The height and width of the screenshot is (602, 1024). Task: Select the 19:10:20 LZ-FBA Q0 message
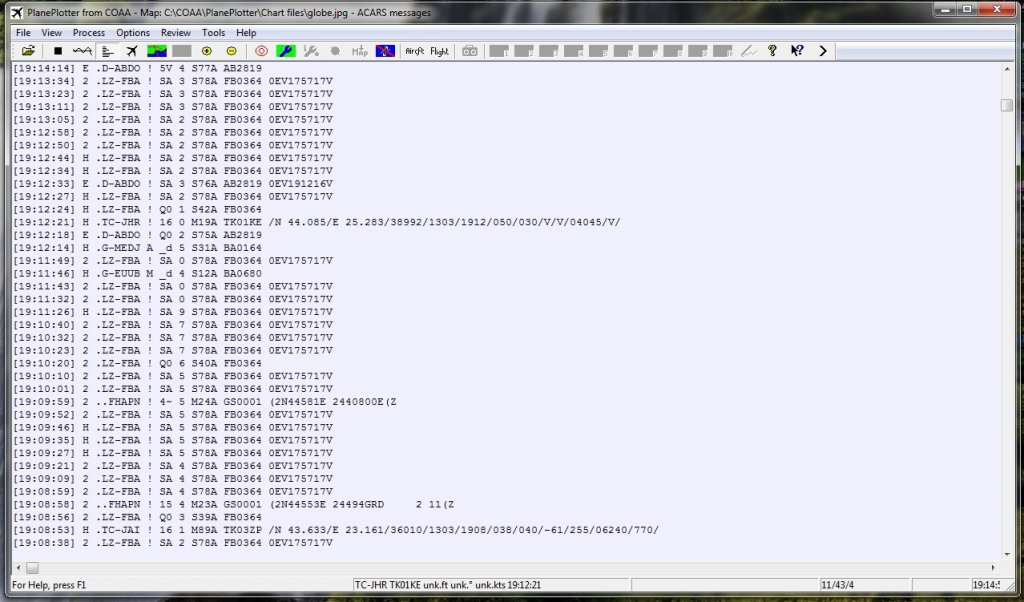click(137, 363)
